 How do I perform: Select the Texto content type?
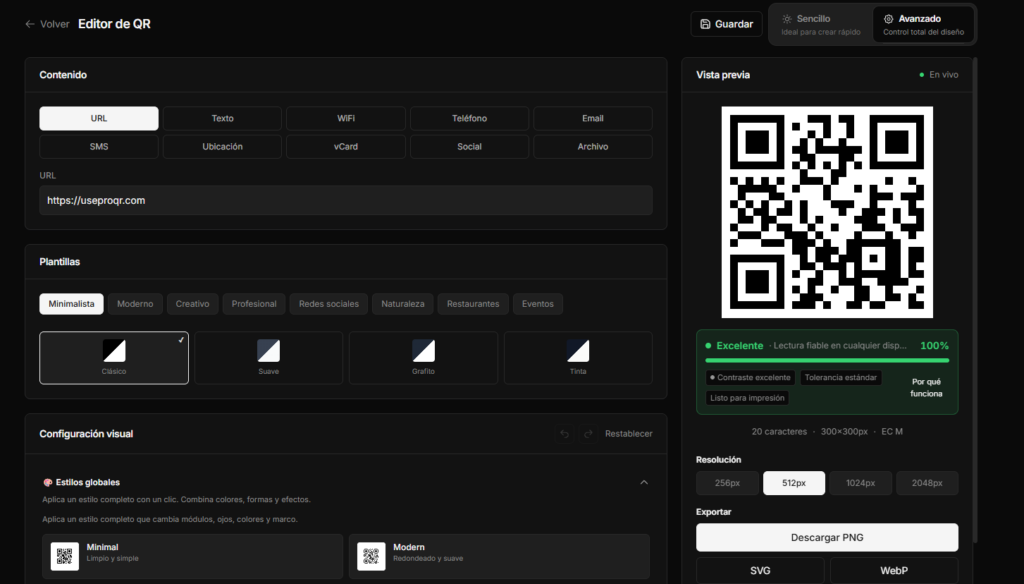(x=222, y=118)
